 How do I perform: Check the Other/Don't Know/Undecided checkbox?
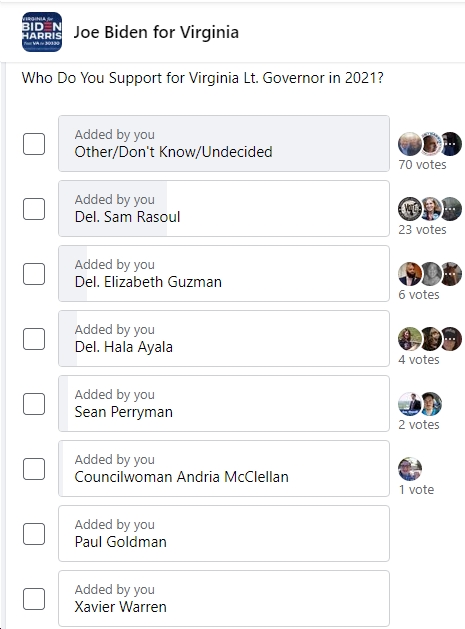click(x=34, y=144)
